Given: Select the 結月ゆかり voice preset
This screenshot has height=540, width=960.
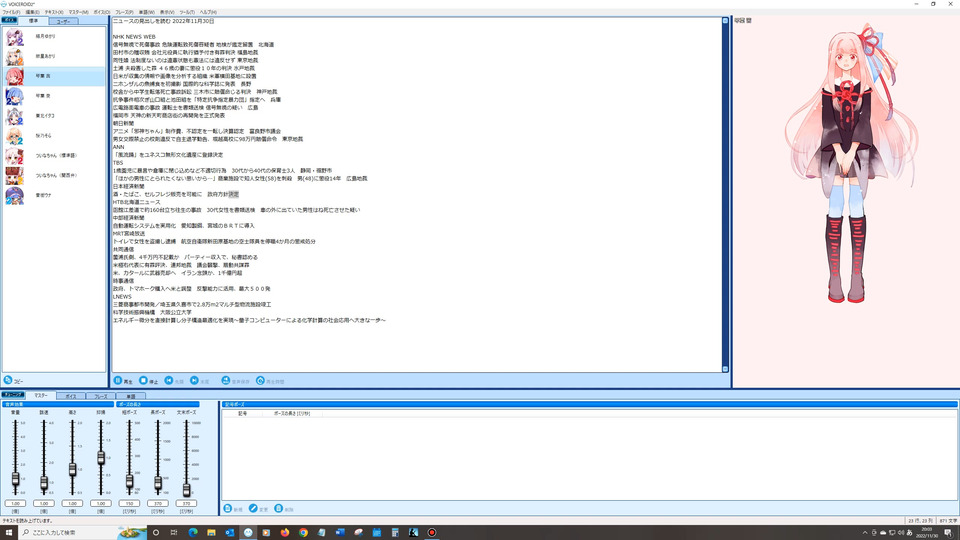Looking at the screenshot, I should (x=54, y=37).
